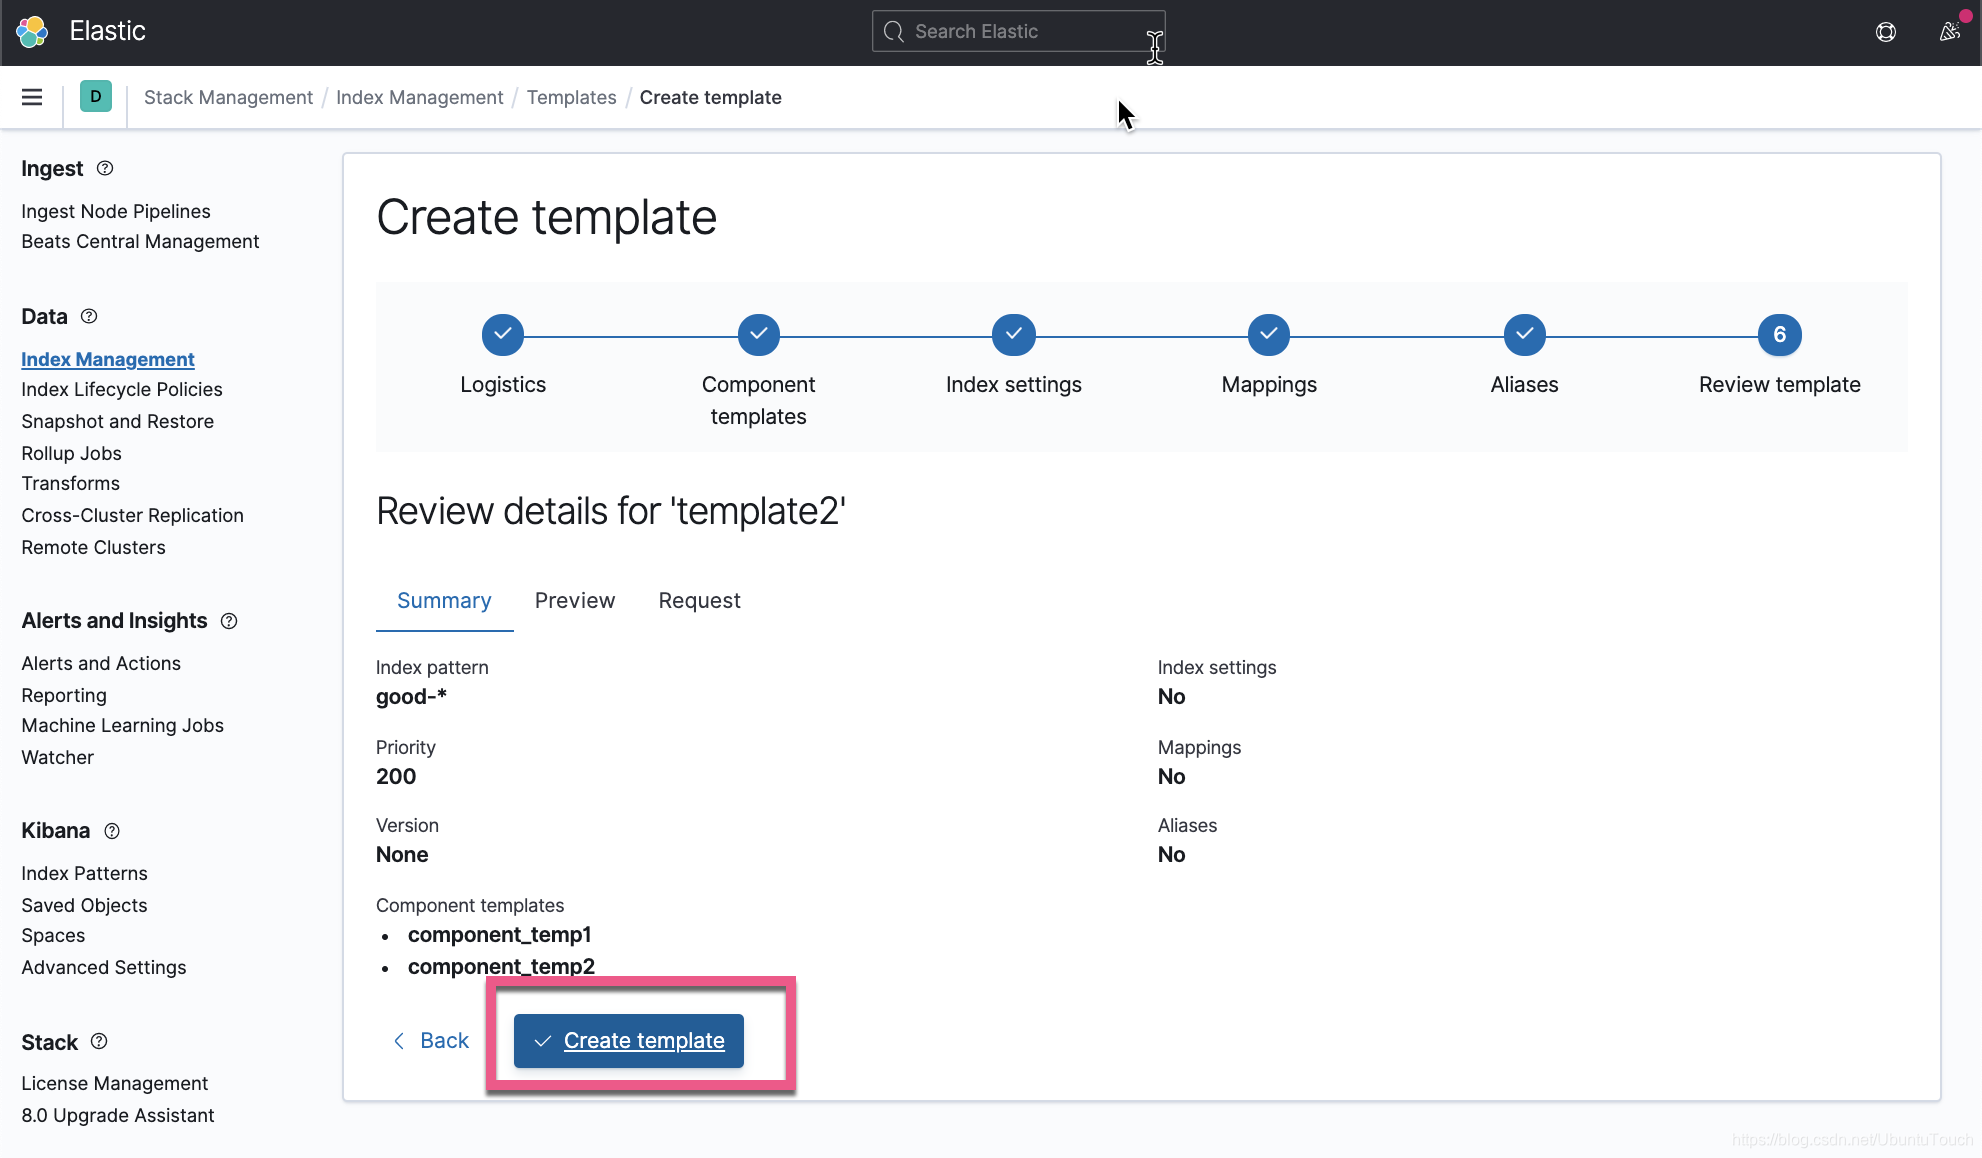Go to the Logistics step circle
The width and height of the screenshot is (1982, 1158).
[503, 335]
